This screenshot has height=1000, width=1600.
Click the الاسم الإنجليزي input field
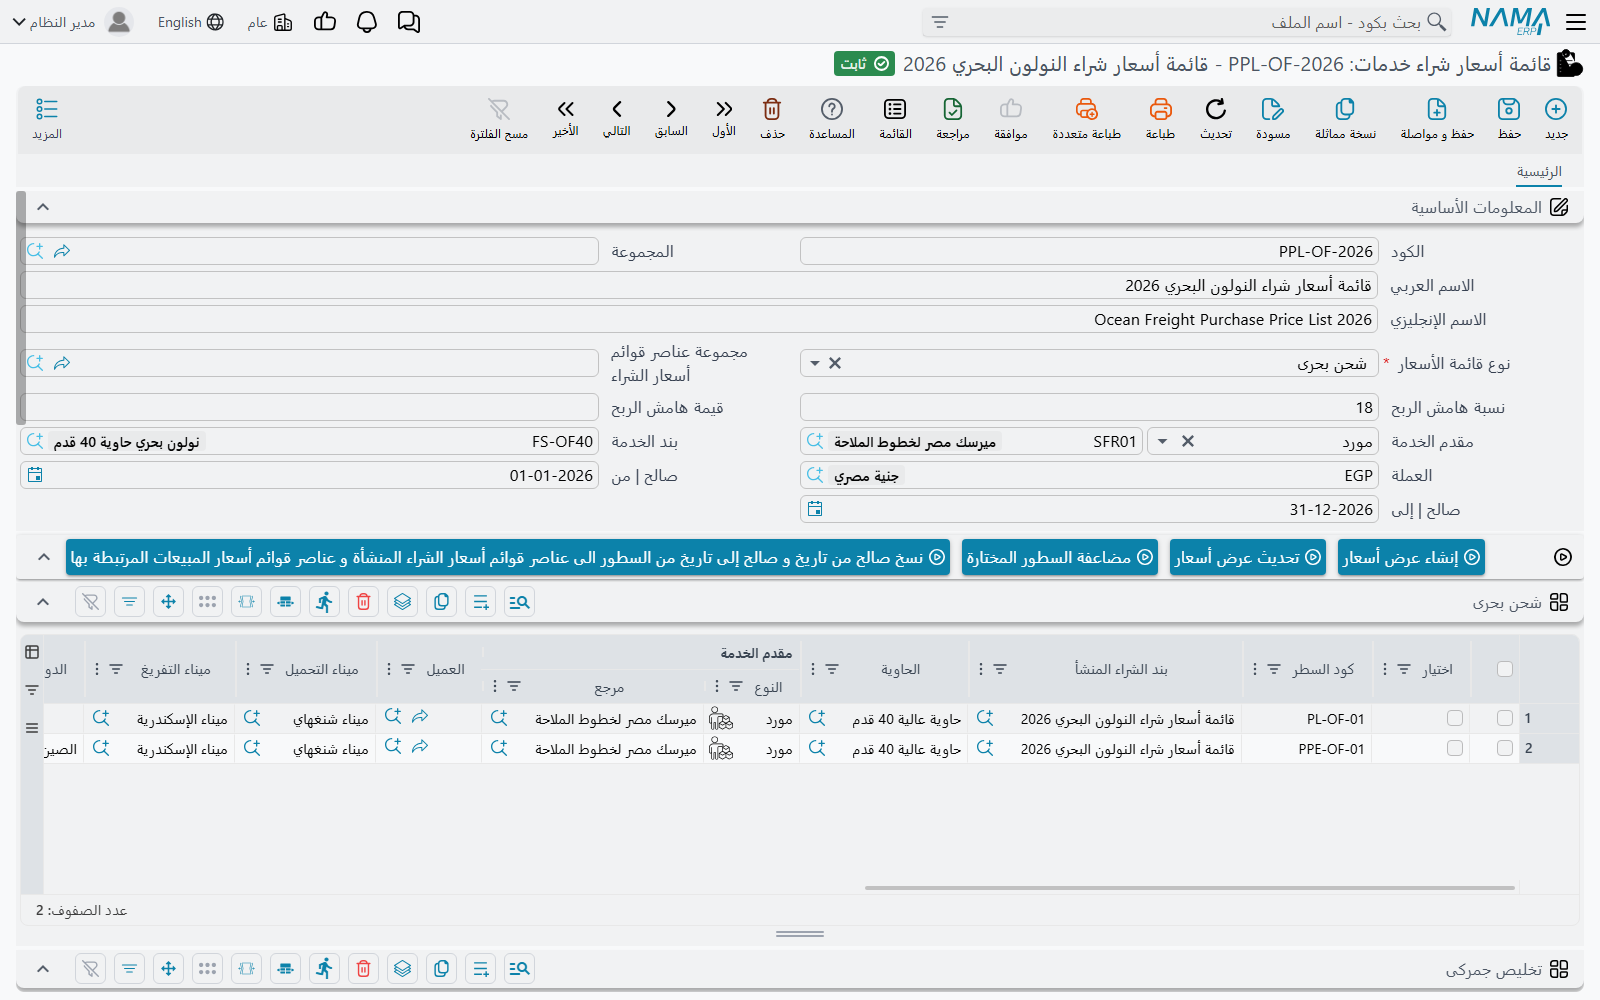coord(700,319)
